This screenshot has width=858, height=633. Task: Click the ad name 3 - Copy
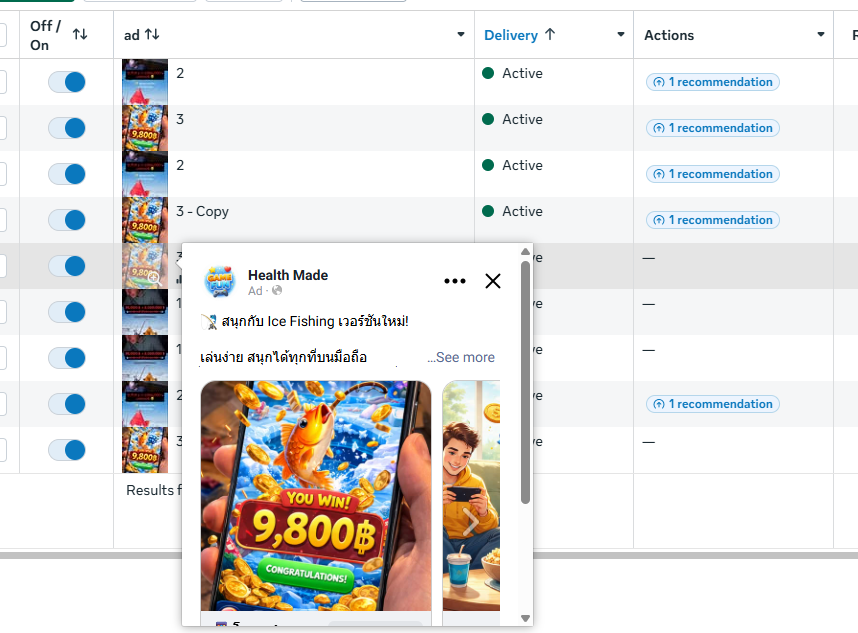pos(202,211)
